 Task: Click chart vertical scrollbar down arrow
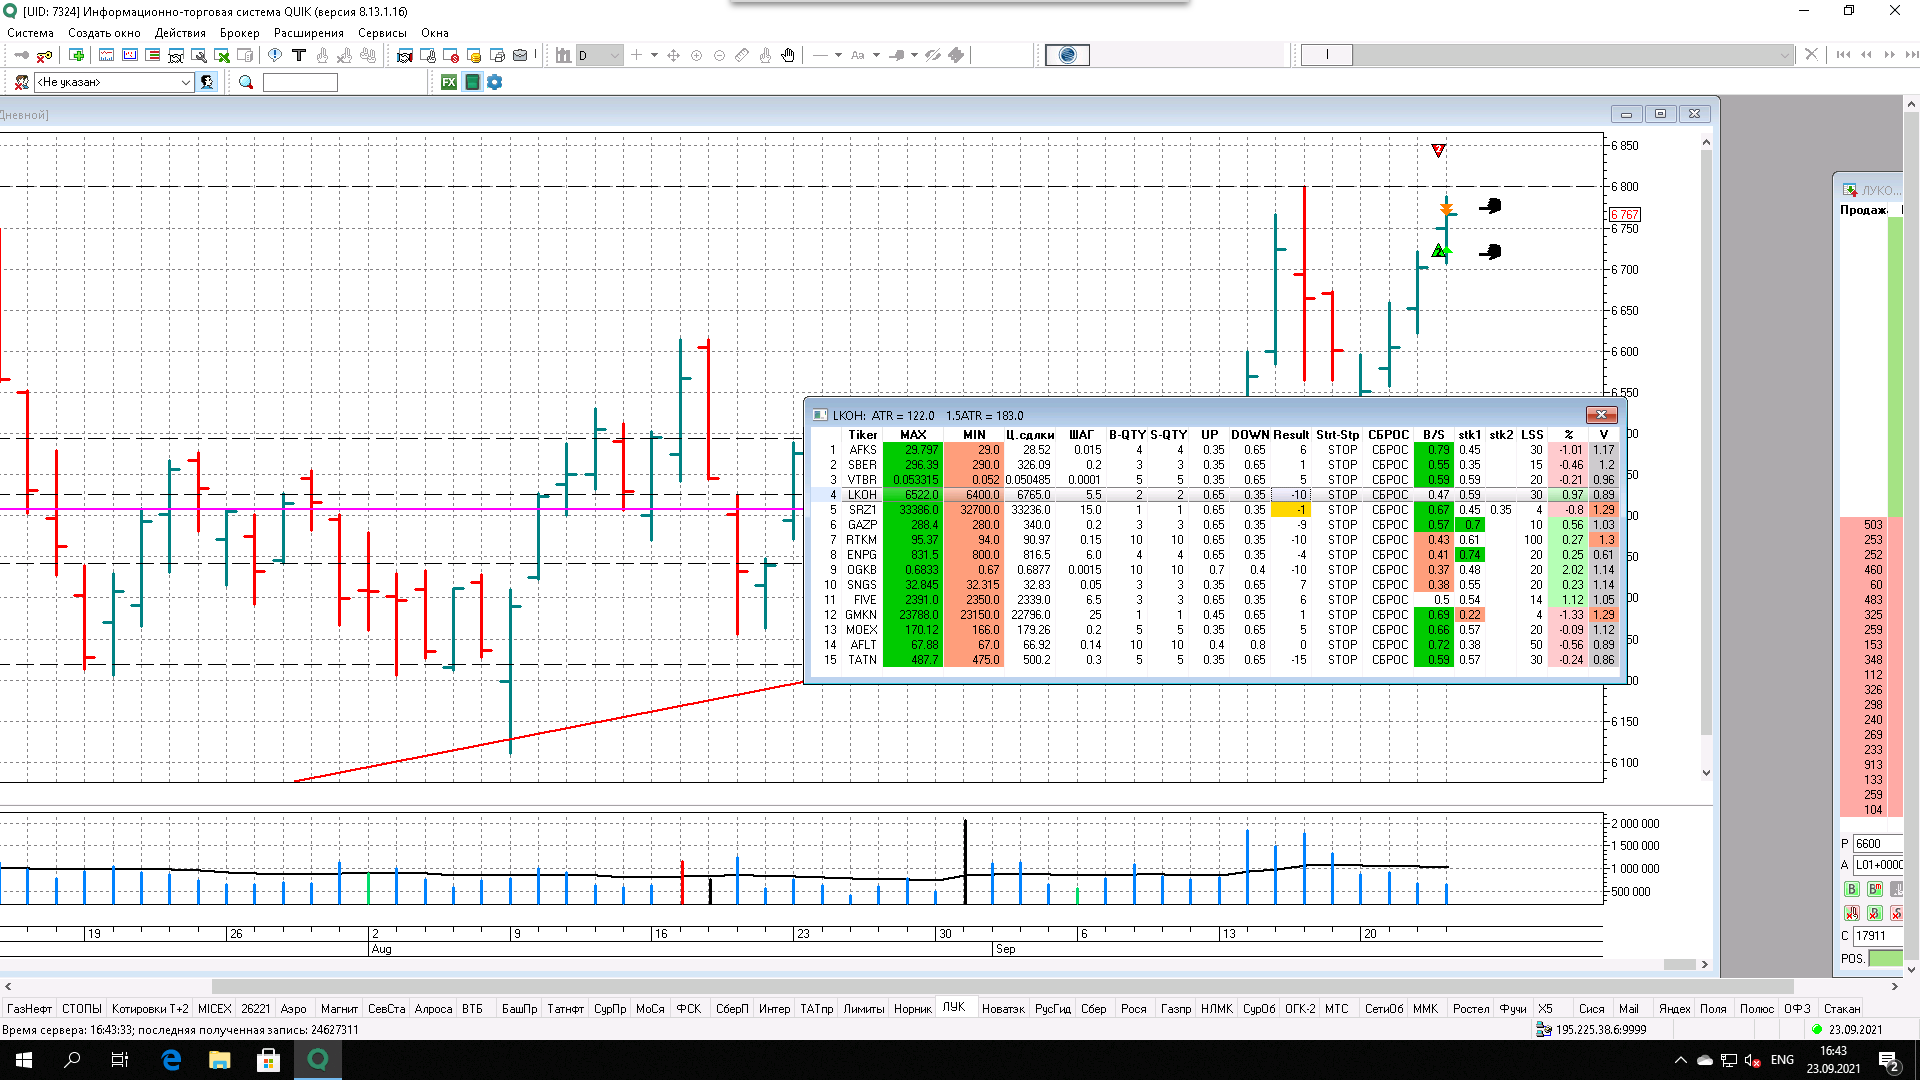point(1706,772)
